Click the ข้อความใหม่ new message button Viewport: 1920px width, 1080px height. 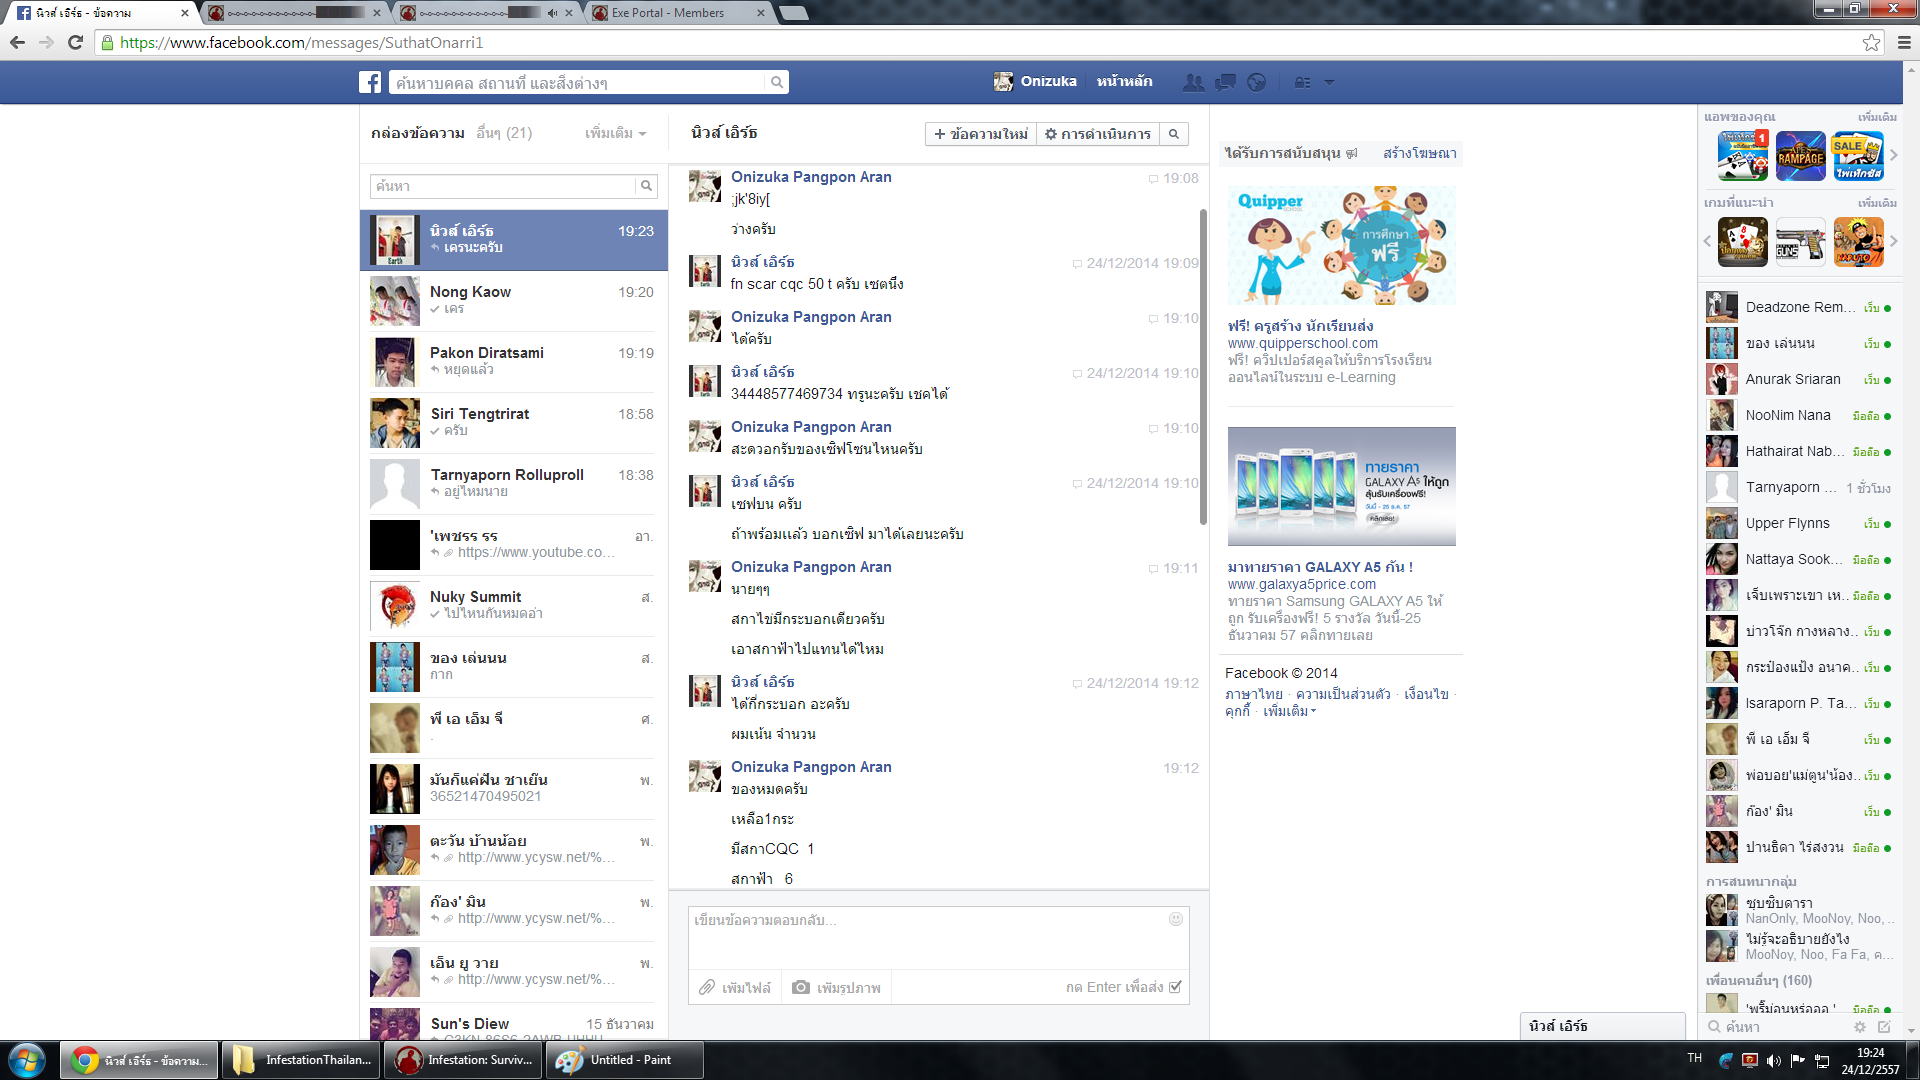(x=980, y=134)
